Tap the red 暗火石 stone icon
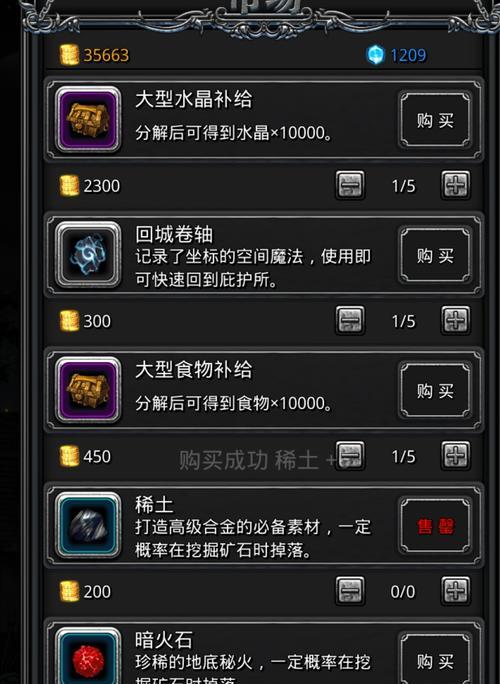This screenshot has width=500, height=684. [88, 658]
